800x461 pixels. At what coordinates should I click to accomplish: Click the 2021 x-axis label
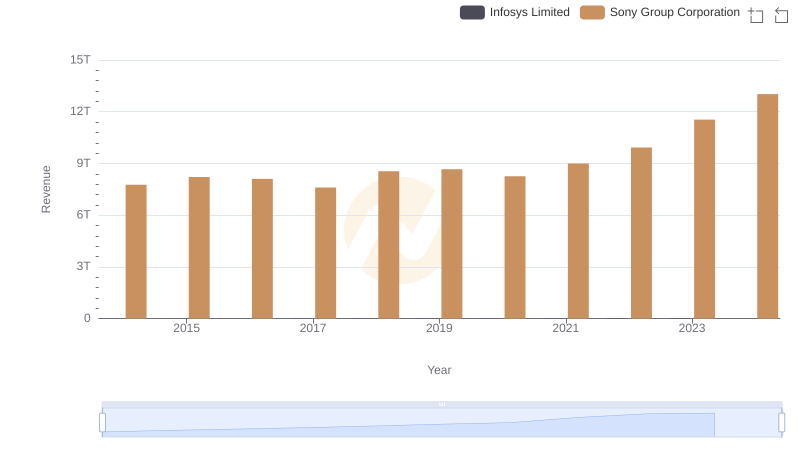point(566,328)
